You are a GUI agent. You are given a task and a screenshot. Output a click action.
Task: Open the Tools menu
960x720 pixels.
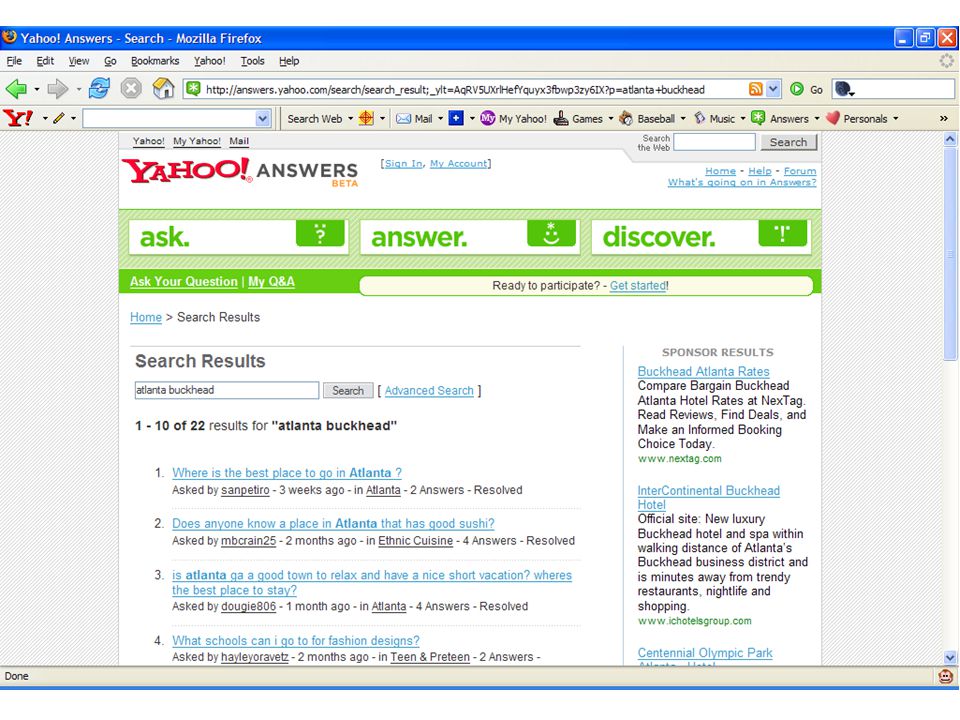252,61
